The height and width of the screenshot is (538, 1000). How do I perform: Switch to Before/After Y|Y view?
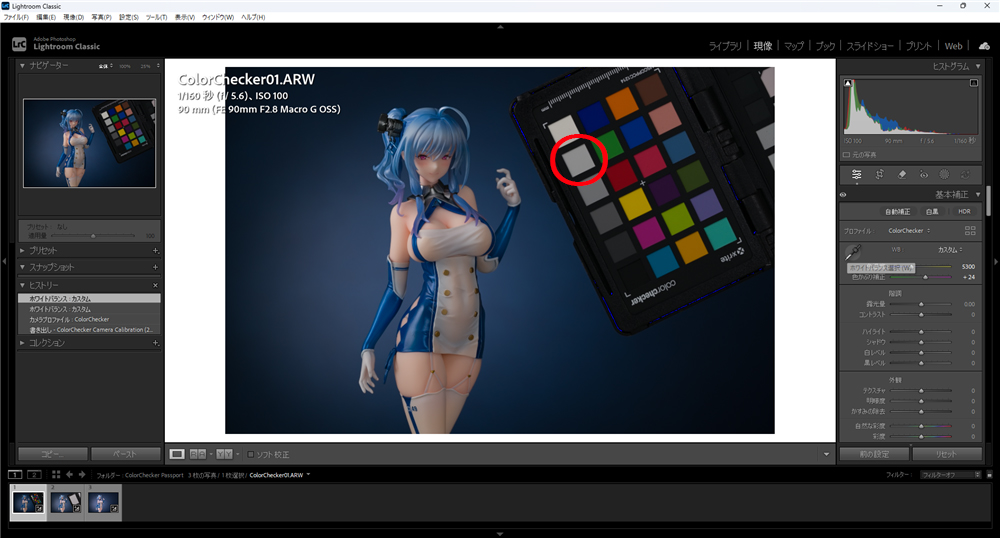click(224, 454)
